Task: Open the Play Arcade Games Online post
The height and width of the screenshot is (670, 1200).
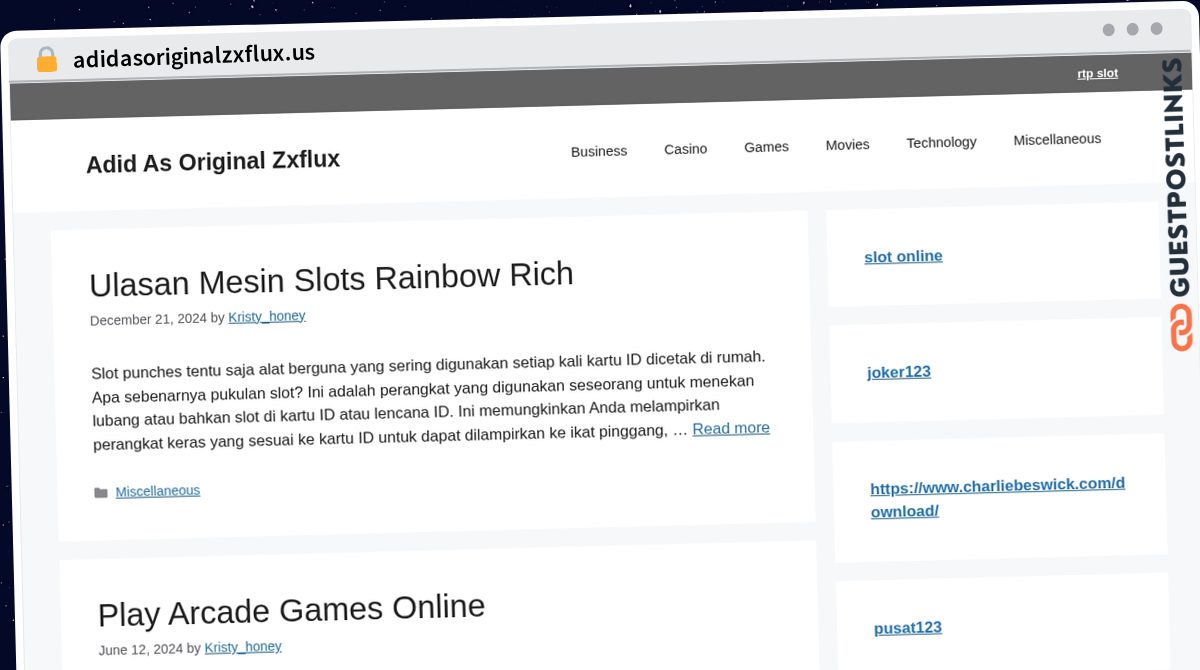Action: (x=292, y=610)
